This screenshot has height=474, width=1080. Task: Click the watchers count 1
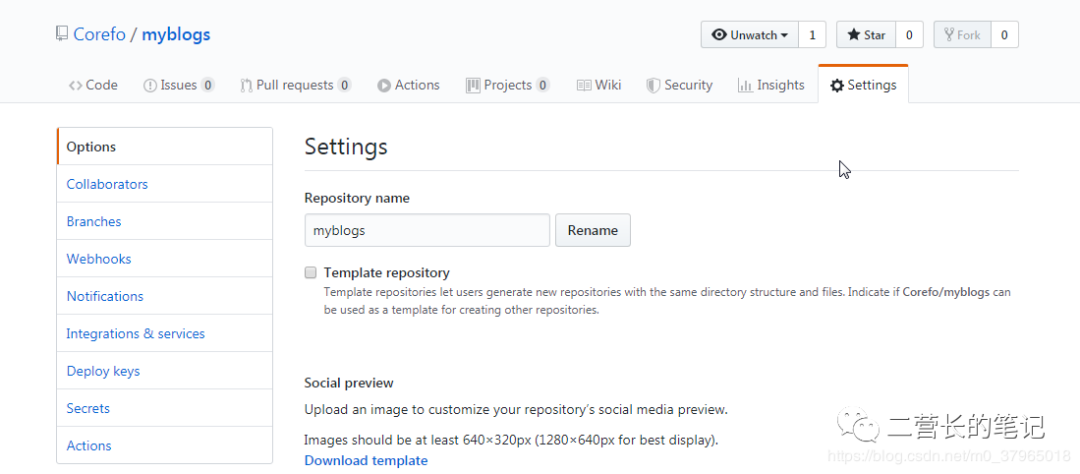point(812,34)
